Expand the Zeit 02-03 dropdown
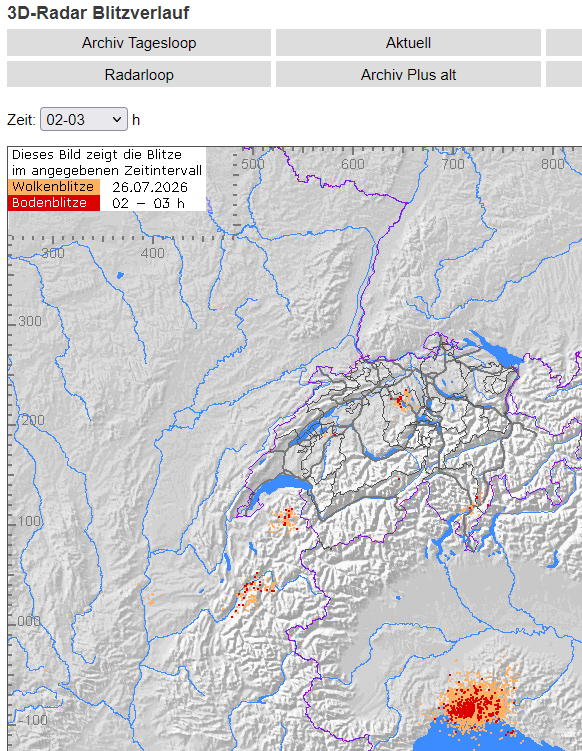The image size is (582, 751). pyautogui.click(x=84, y=119)
